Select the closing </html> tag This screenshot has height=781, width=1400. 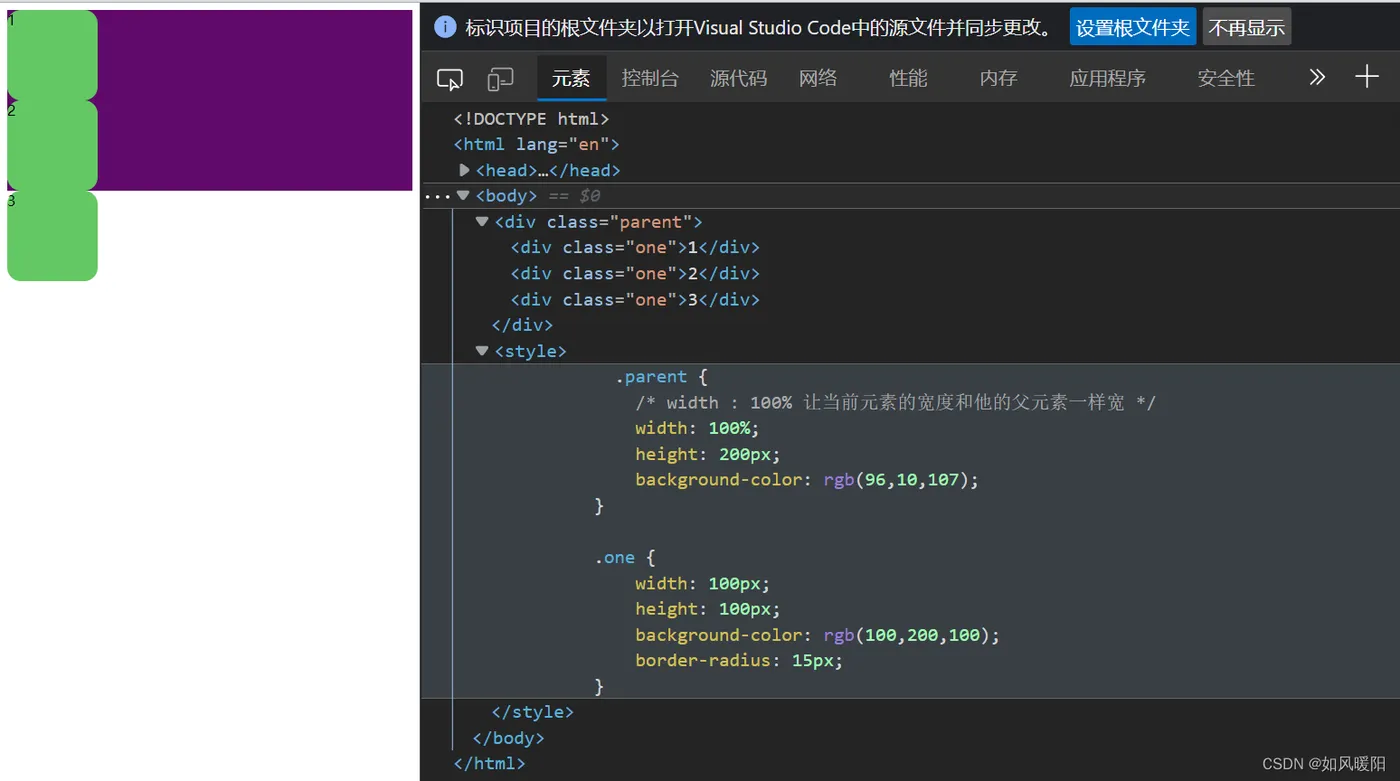coord(489,763)
